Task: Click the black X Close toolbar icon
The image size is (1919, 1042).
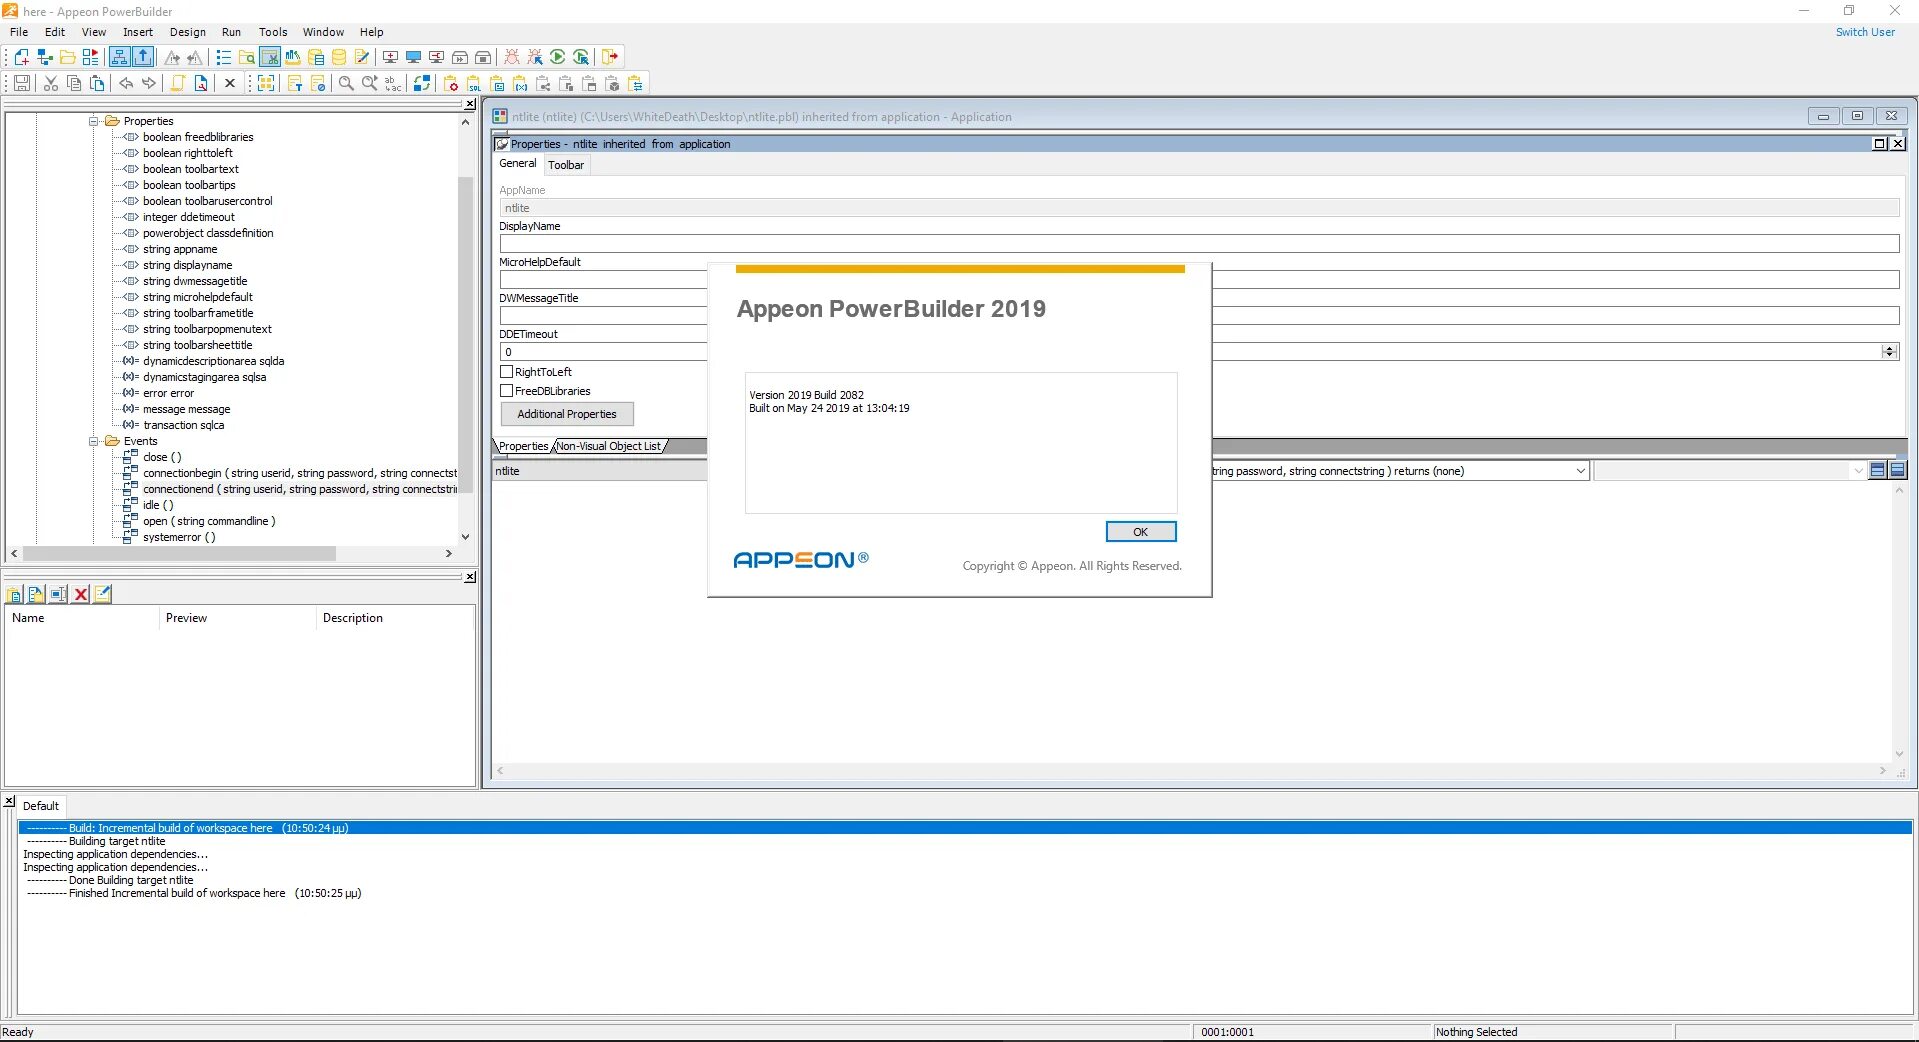Action: coord(230,83)
